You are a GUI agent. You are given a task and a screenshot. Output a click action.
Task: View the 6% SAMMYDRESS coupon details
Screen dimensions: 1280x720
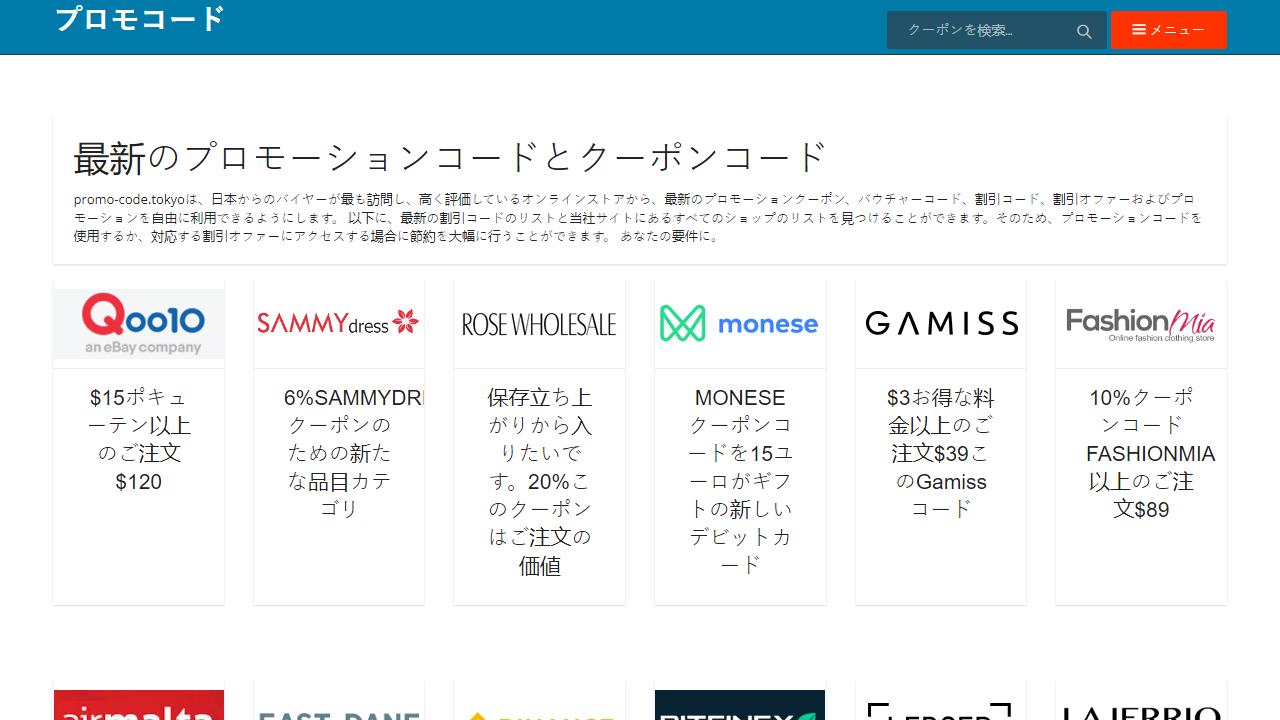[x=338, y=453]
